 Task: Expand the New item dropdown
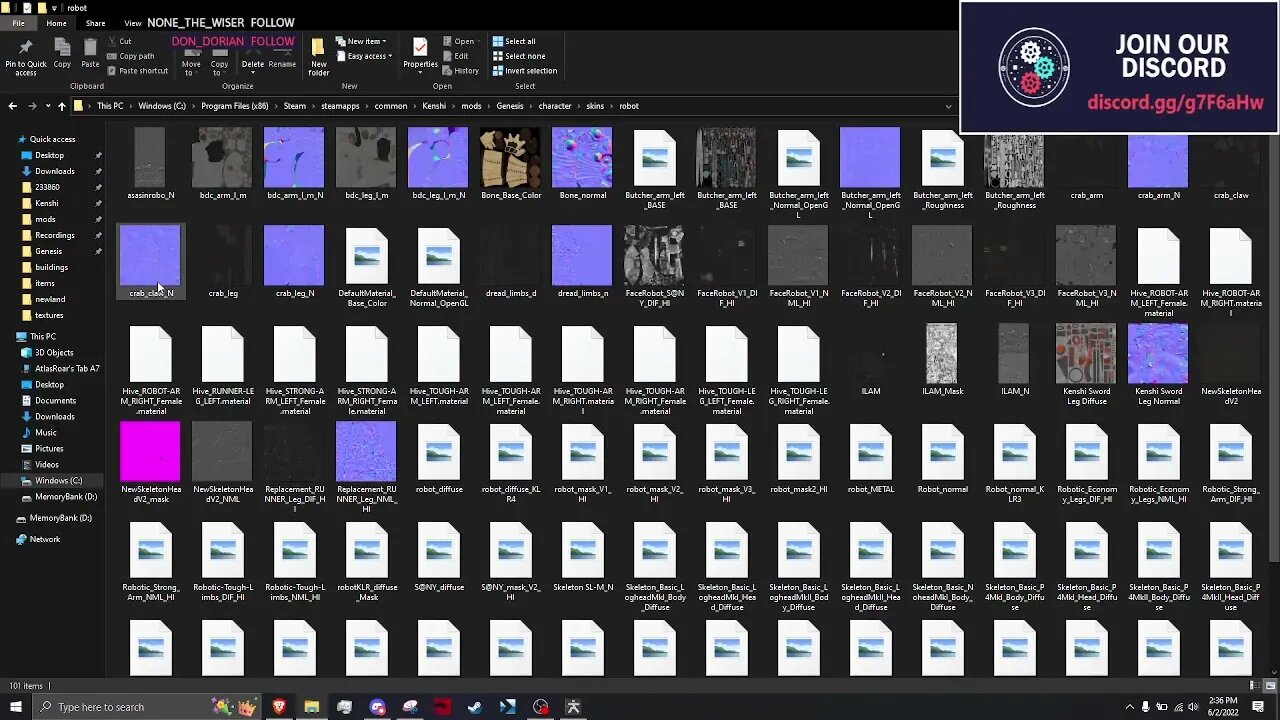(x=359, y=41)
